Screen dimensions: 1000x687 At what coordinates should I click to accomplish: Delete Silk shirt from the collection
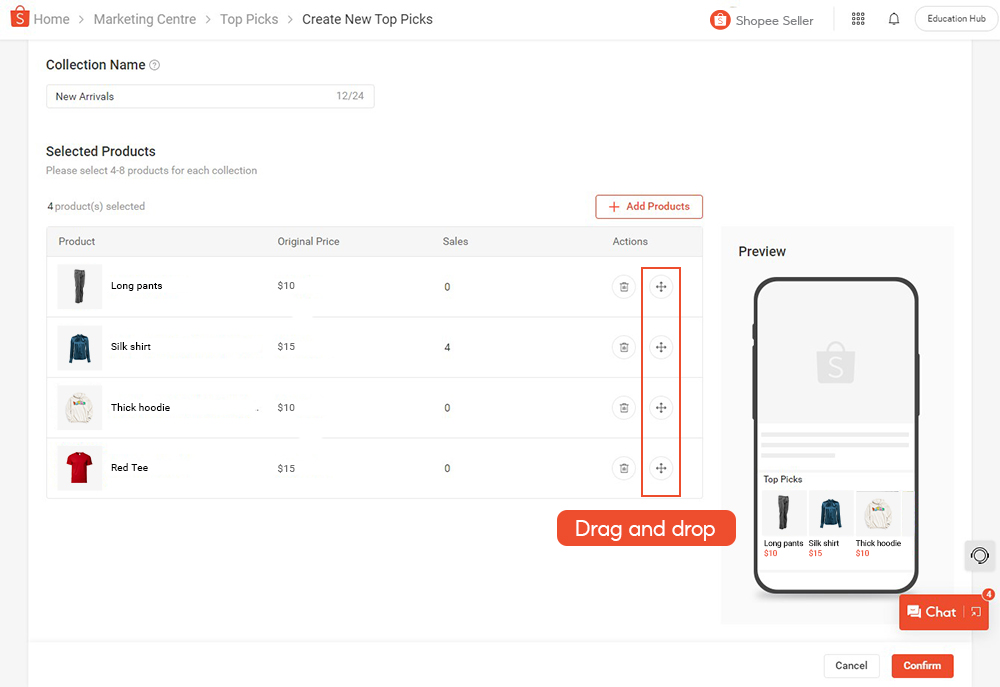point(624,348)
